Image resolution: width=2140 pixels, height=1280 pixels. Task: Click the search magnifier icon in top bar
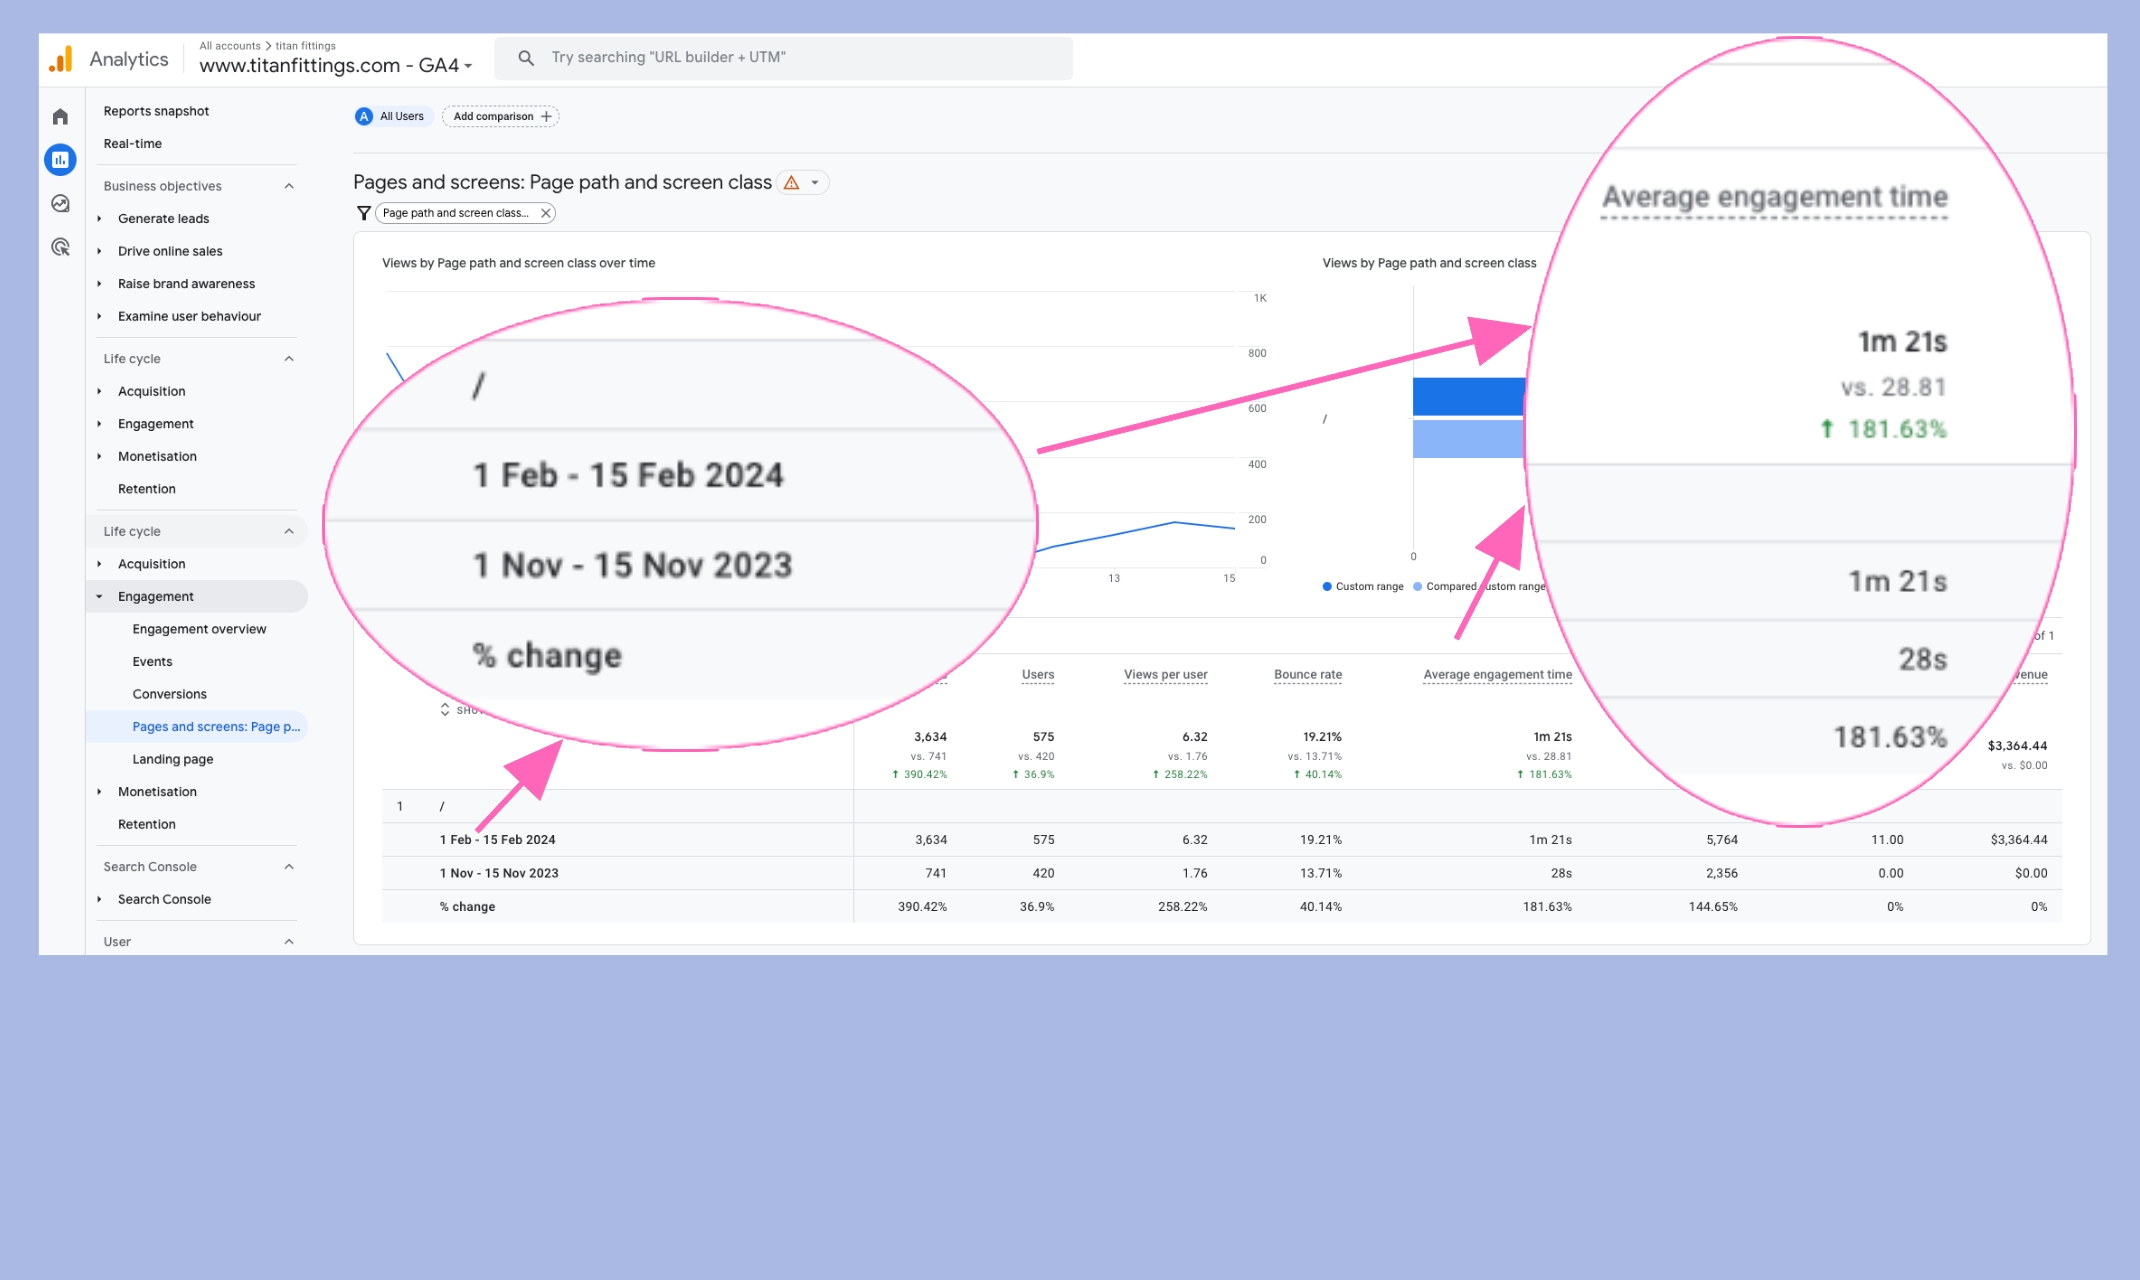(529, 58)
